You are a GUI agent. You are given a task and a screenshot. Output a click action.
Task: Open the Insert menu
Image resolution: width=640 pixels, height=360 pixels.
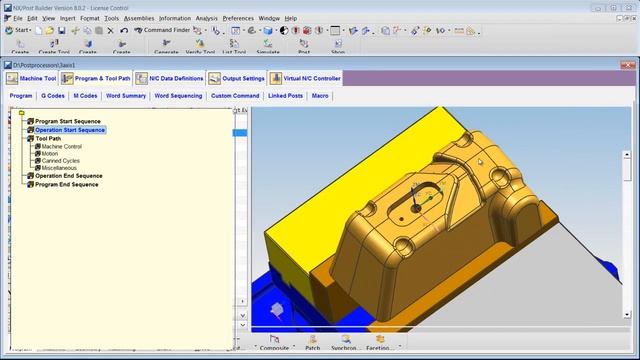tap(67, 18)
